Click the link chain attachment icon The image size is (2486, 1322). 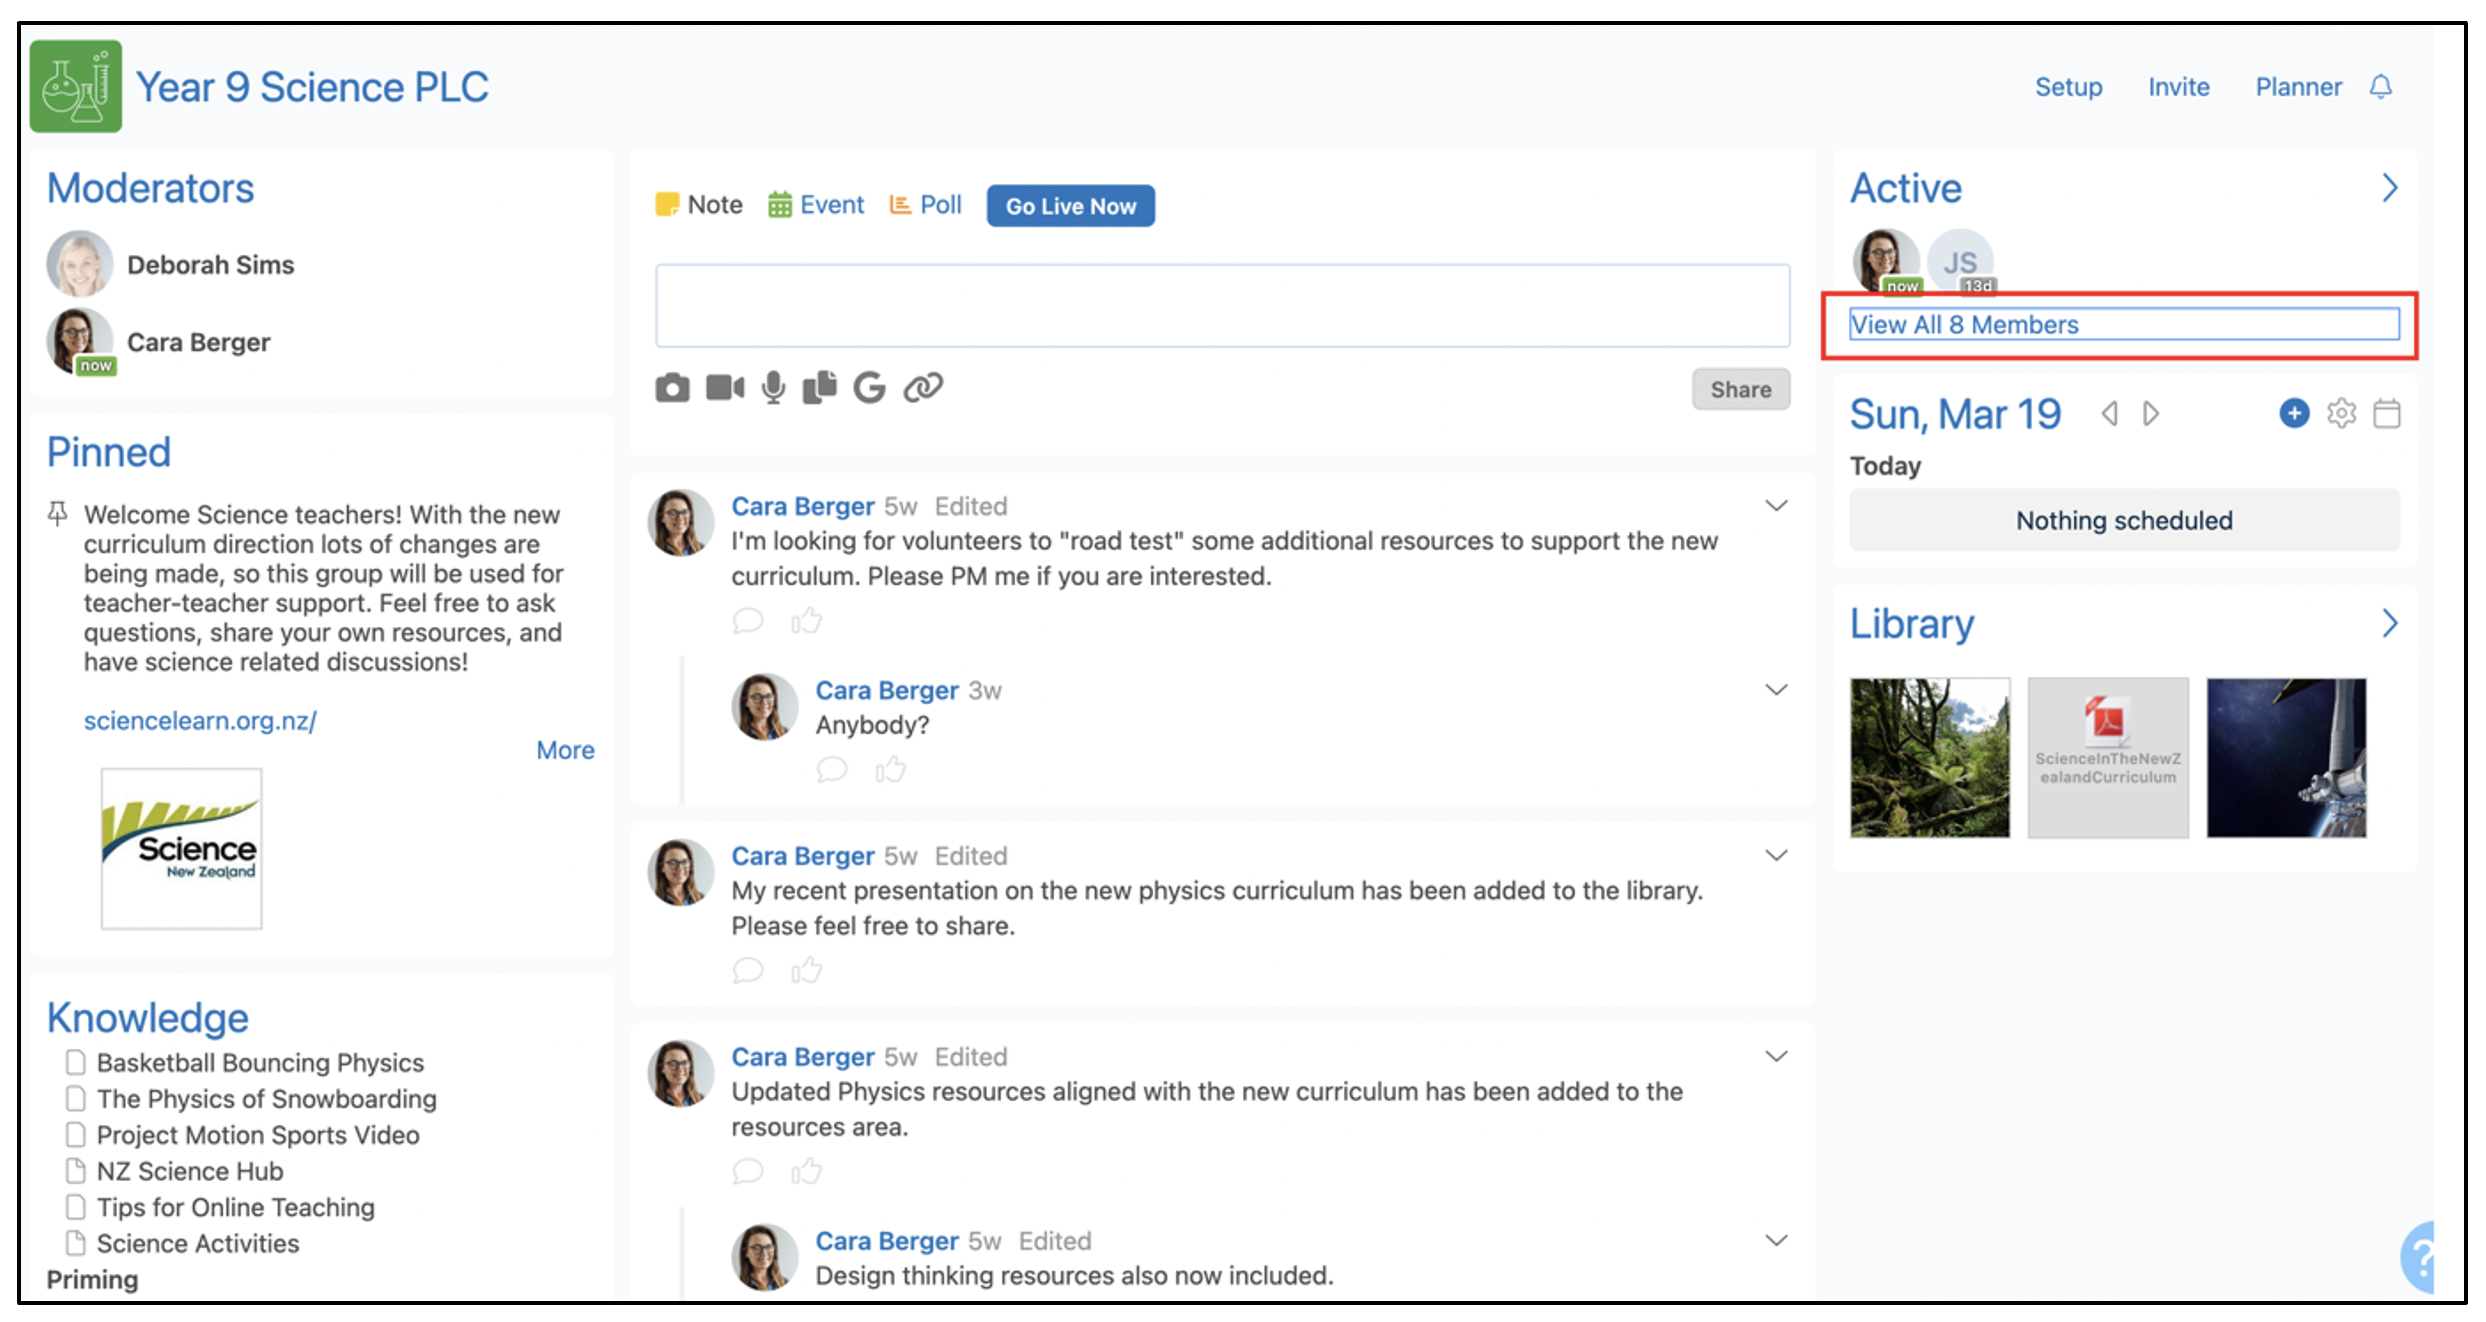[x=923, y=387]
